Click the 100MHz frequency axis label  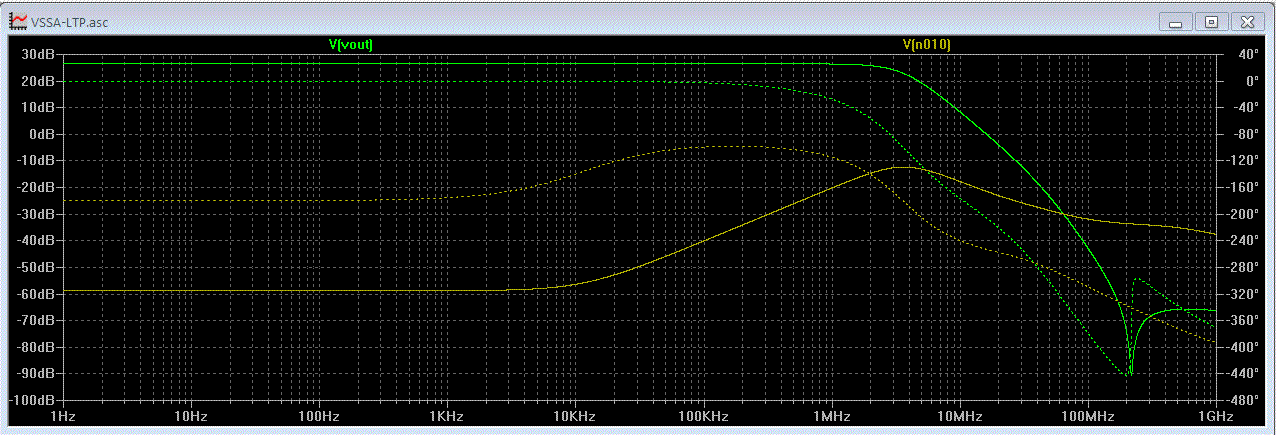tap(1086, 415)
